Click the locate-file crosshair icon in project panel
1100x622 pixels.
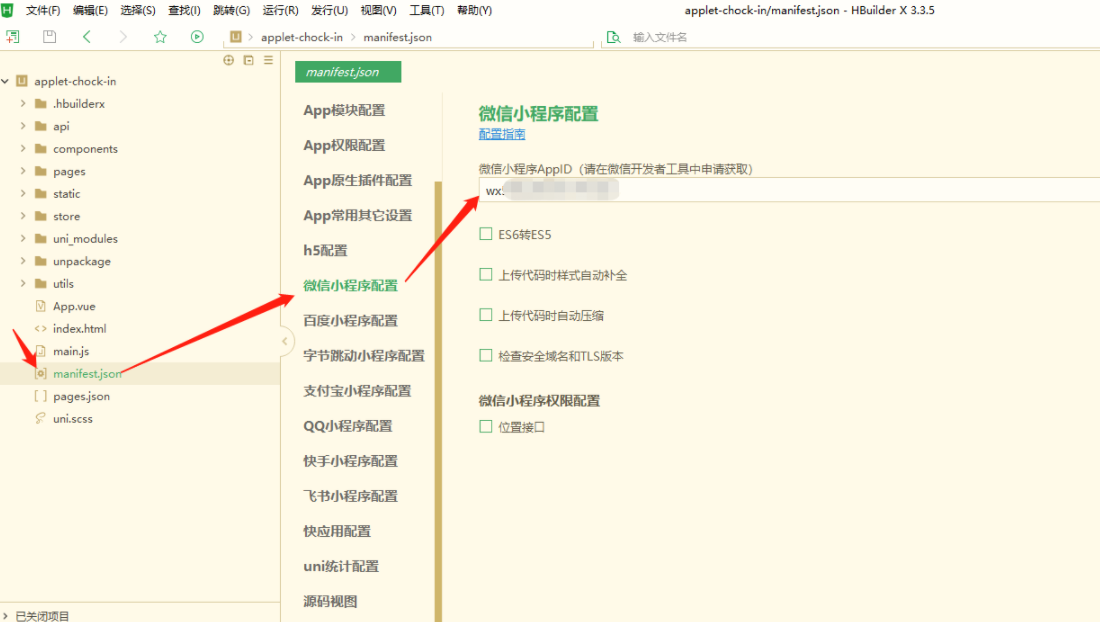pyautogui.click(x=228, y=60)
